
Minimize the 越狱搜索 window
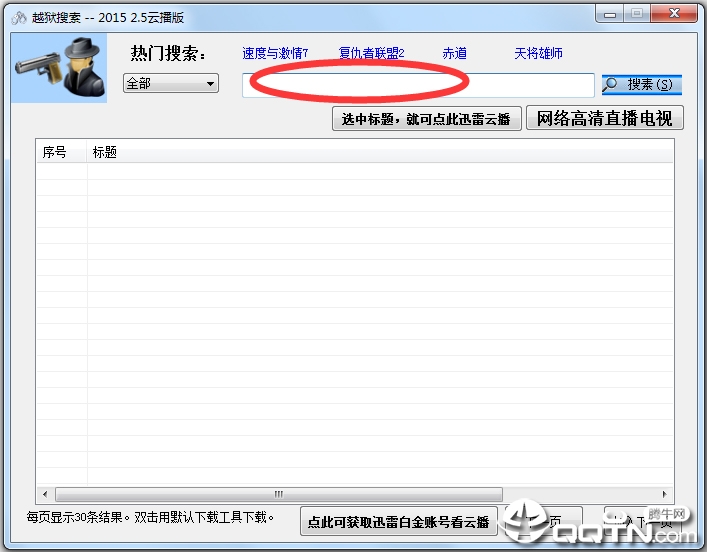(x=610, y=14)
